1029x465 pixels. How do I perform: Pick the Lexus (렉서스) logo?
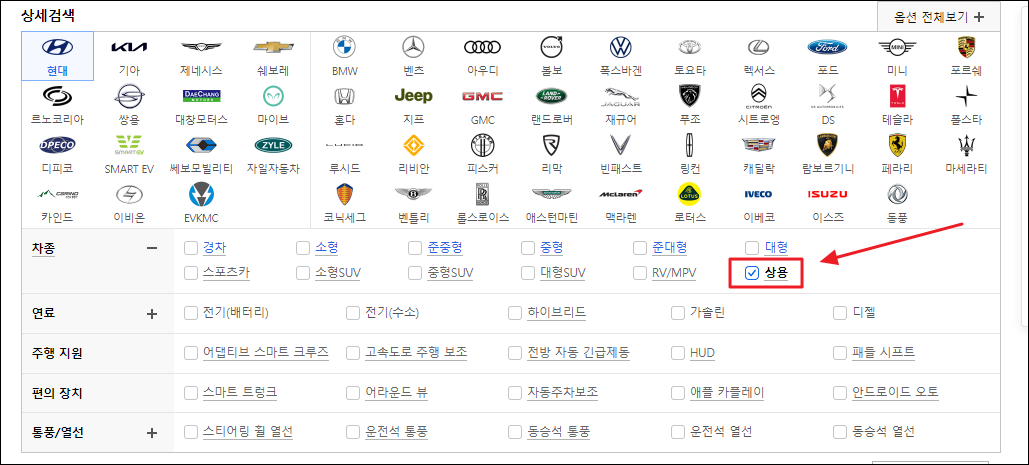pyautogui.click(x=758, y=47)
